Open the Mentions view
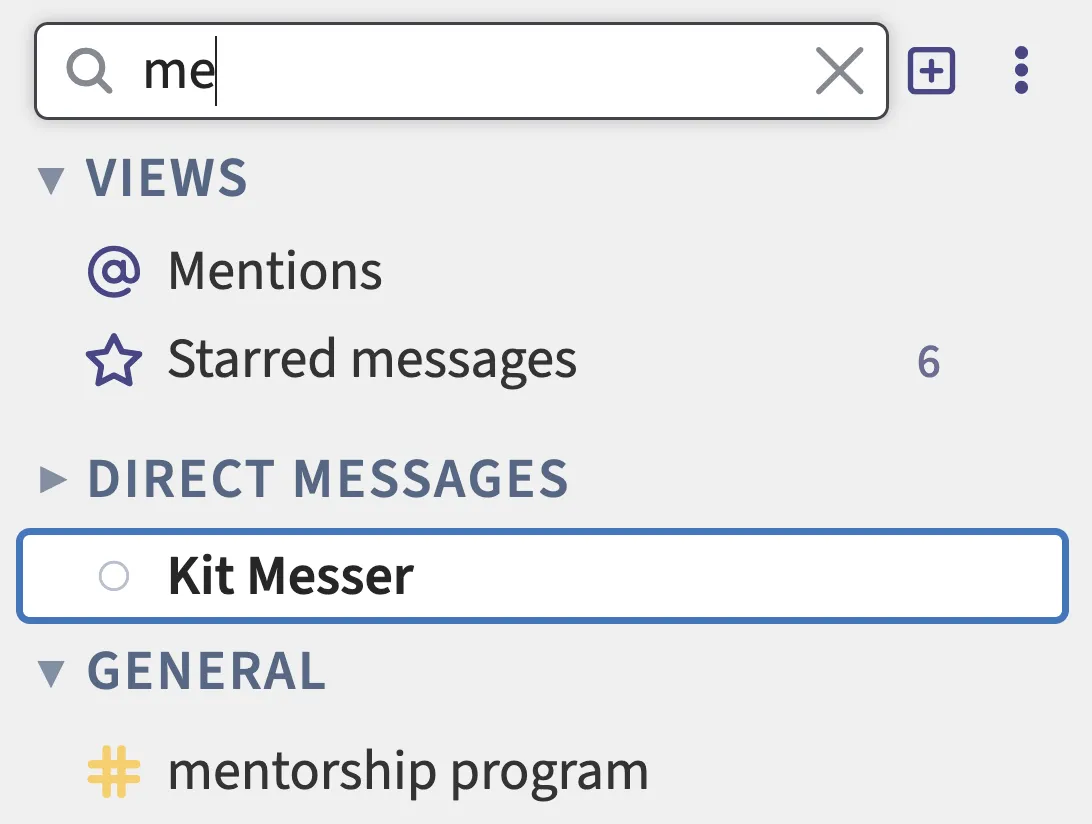Image resolution: width=1092 pixels, height=824 pixels. (x=275, y=271)
